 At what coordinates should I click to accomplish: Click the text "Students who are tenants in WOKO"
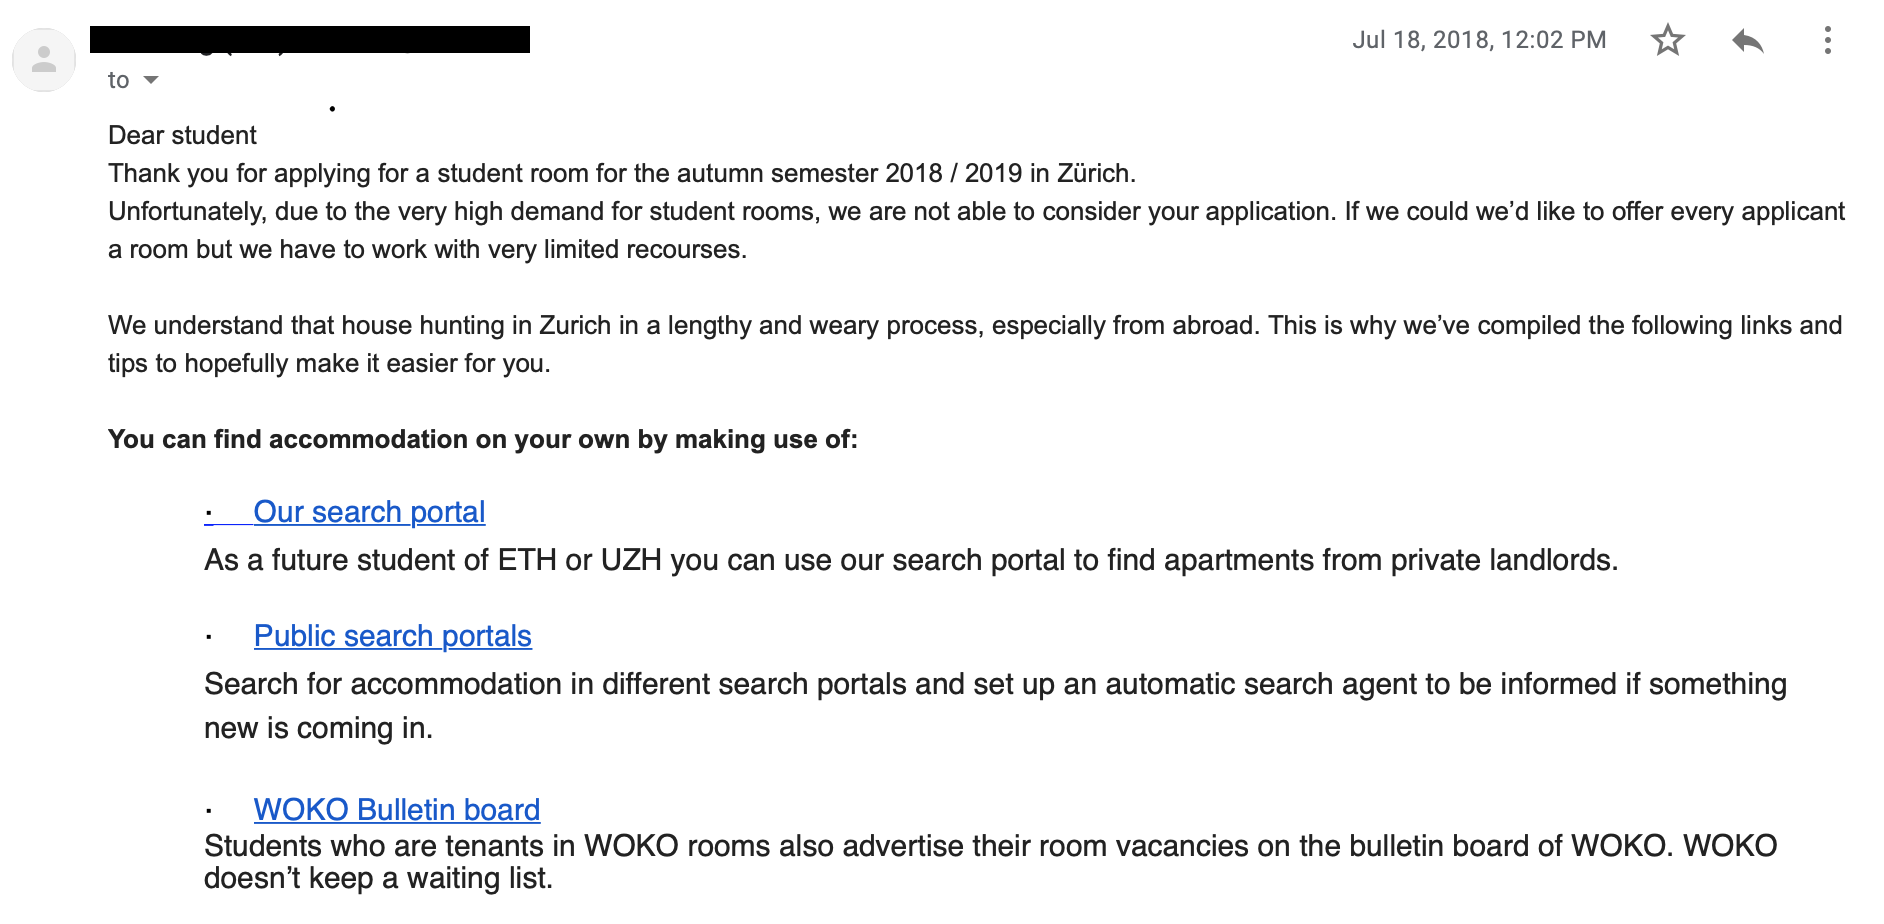(x=990, y=861)
